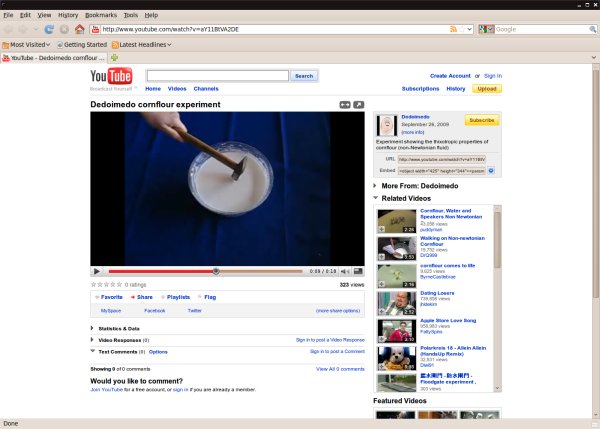This screenshot has width=600, height=429.
Task: Open the address bar URL dropdown arrow
Action: tap(470, 29)
